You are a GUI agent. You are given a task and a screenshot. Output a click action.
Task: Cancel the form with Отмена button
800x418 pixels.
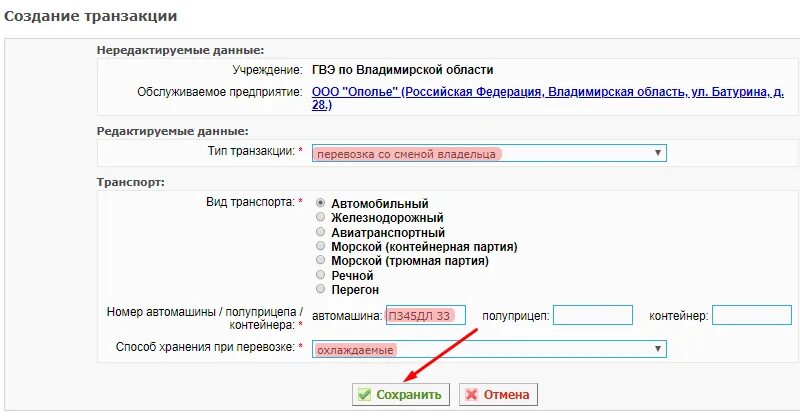point(498,395)
